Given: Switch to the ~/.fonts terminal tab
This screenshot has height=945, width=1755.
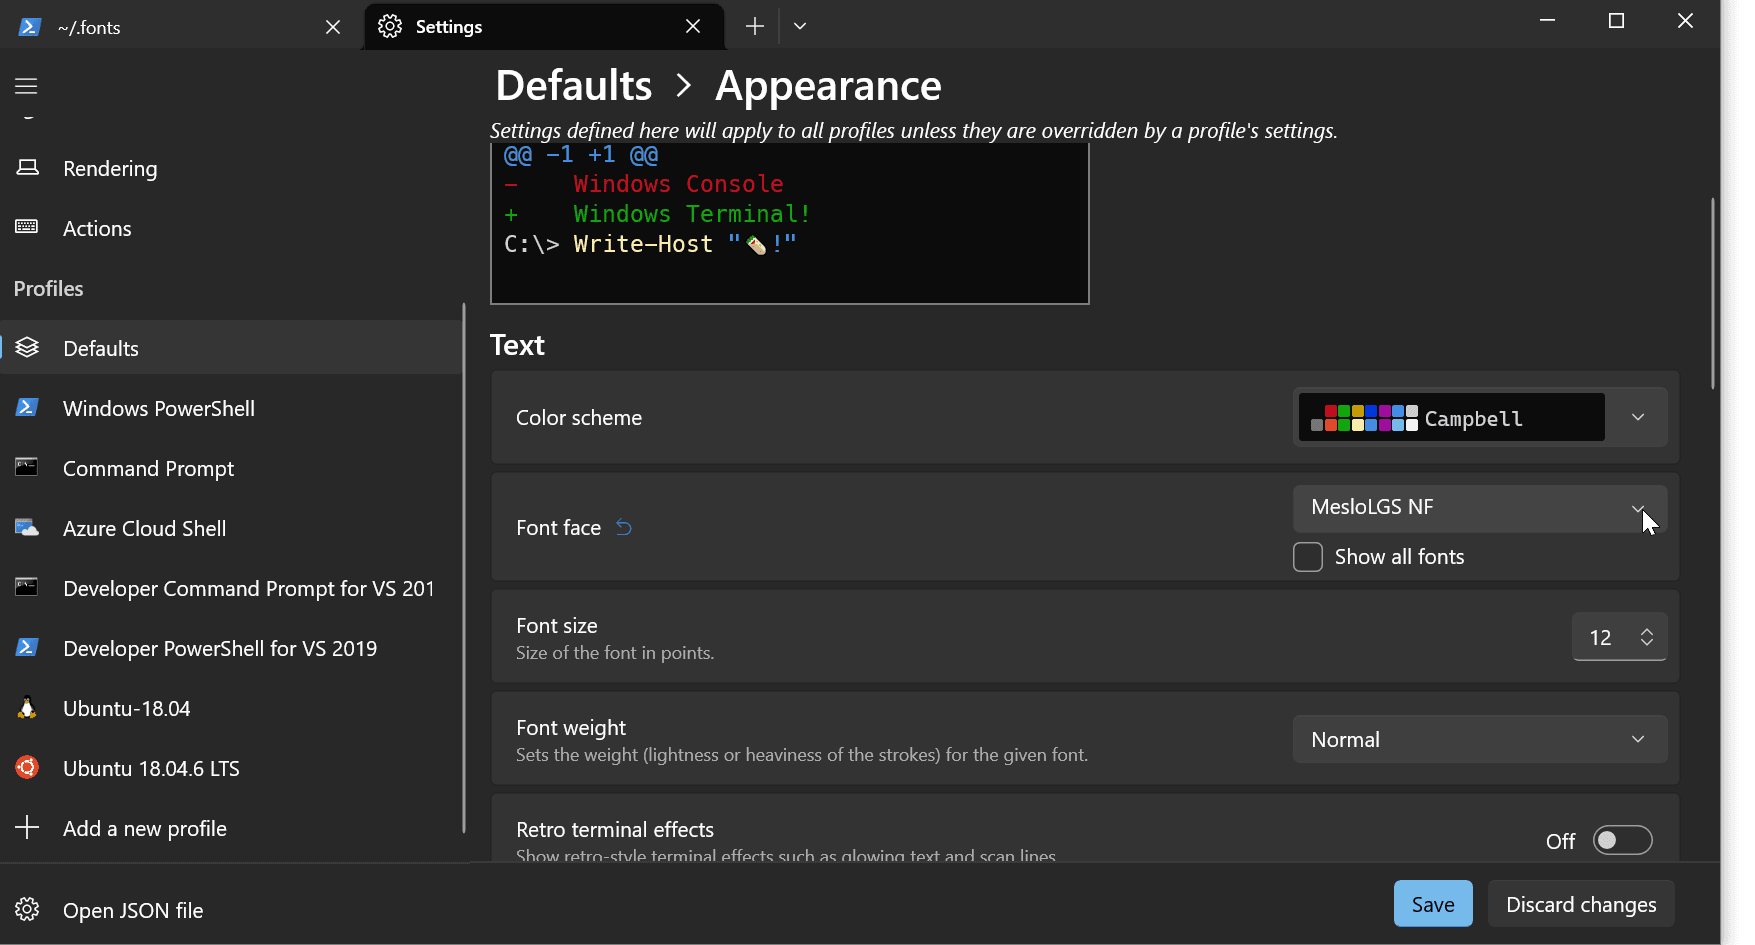Looking at the screenshot, I should tap(160, 26).
